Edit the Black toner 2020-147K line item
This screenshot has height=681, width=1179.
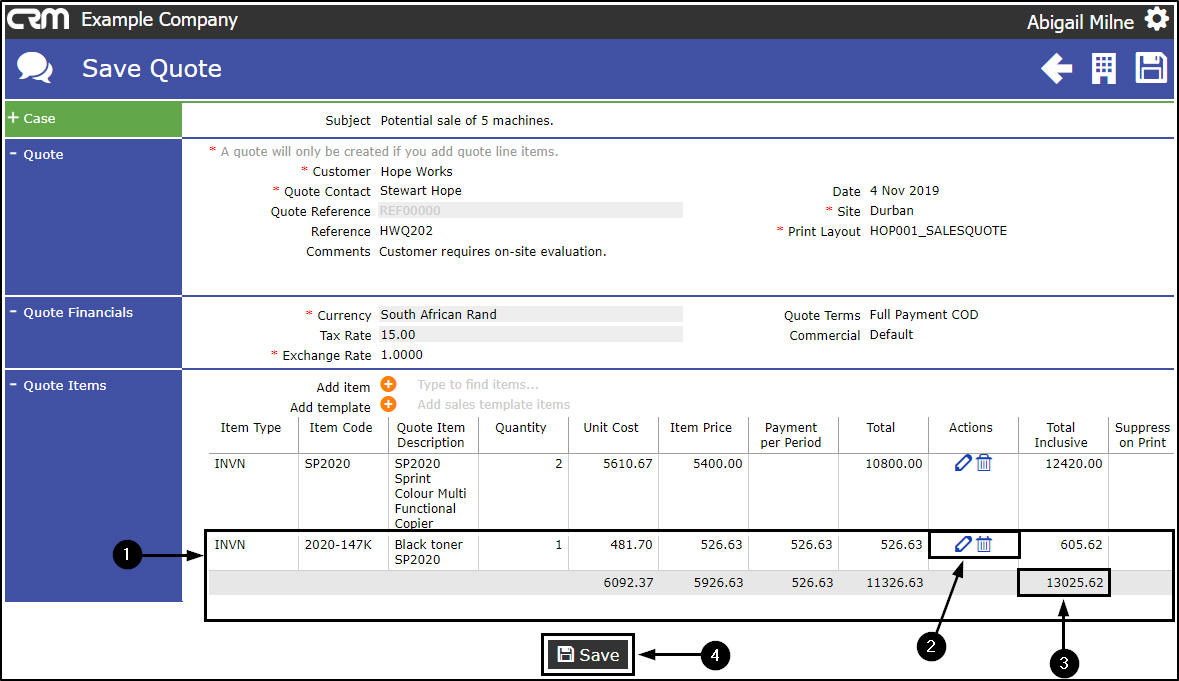[963, 544]
